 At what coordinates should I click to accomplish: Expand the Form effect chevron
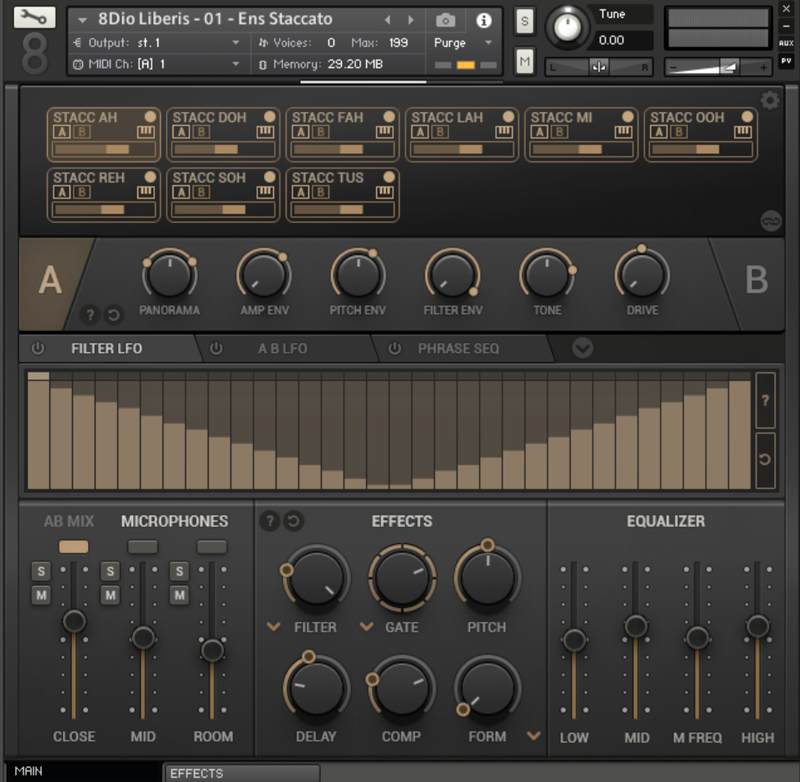tap(534, 736)
